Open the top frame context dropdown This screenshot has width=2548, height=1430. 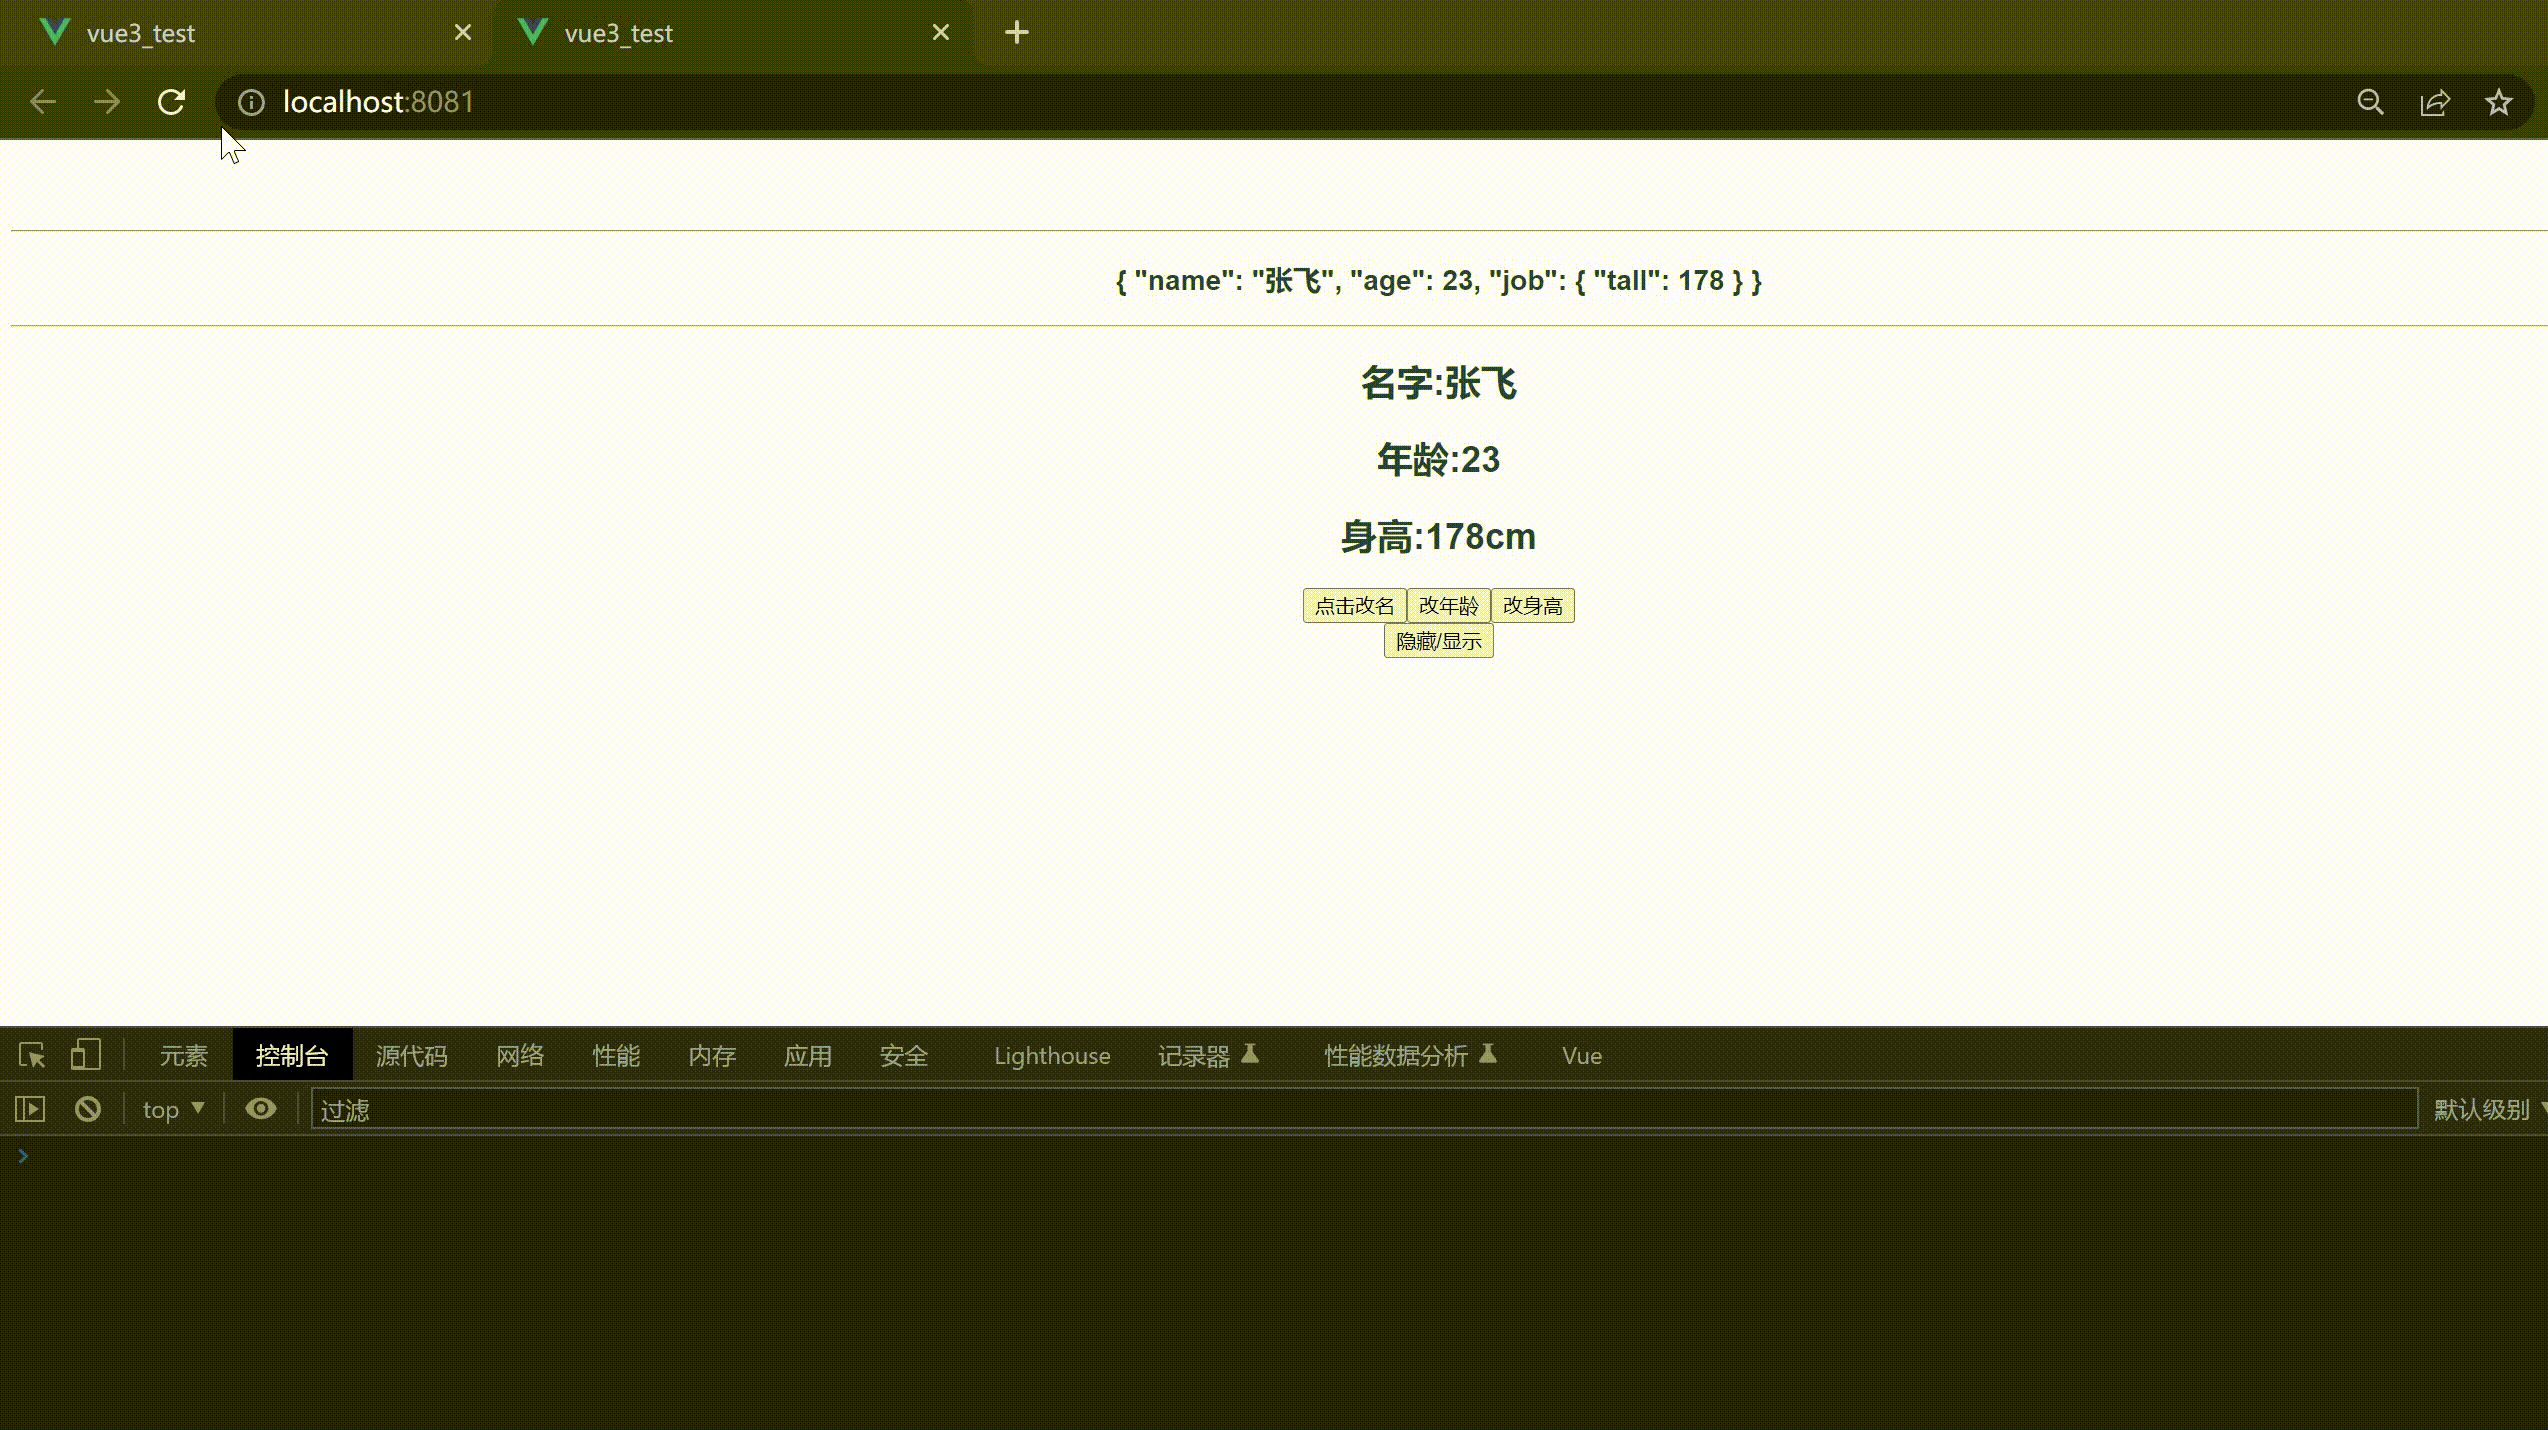click(x=172, y=1109)
